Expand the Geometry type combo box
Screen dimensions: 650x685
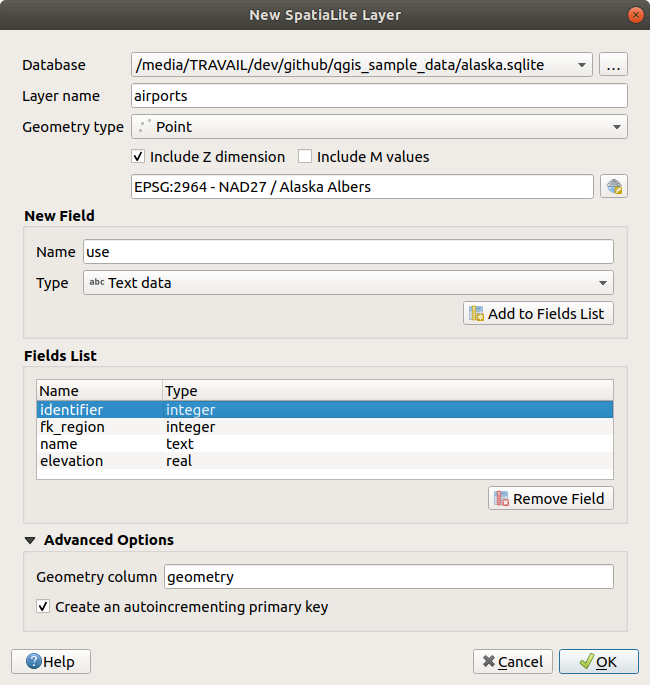tap(378, 127)
